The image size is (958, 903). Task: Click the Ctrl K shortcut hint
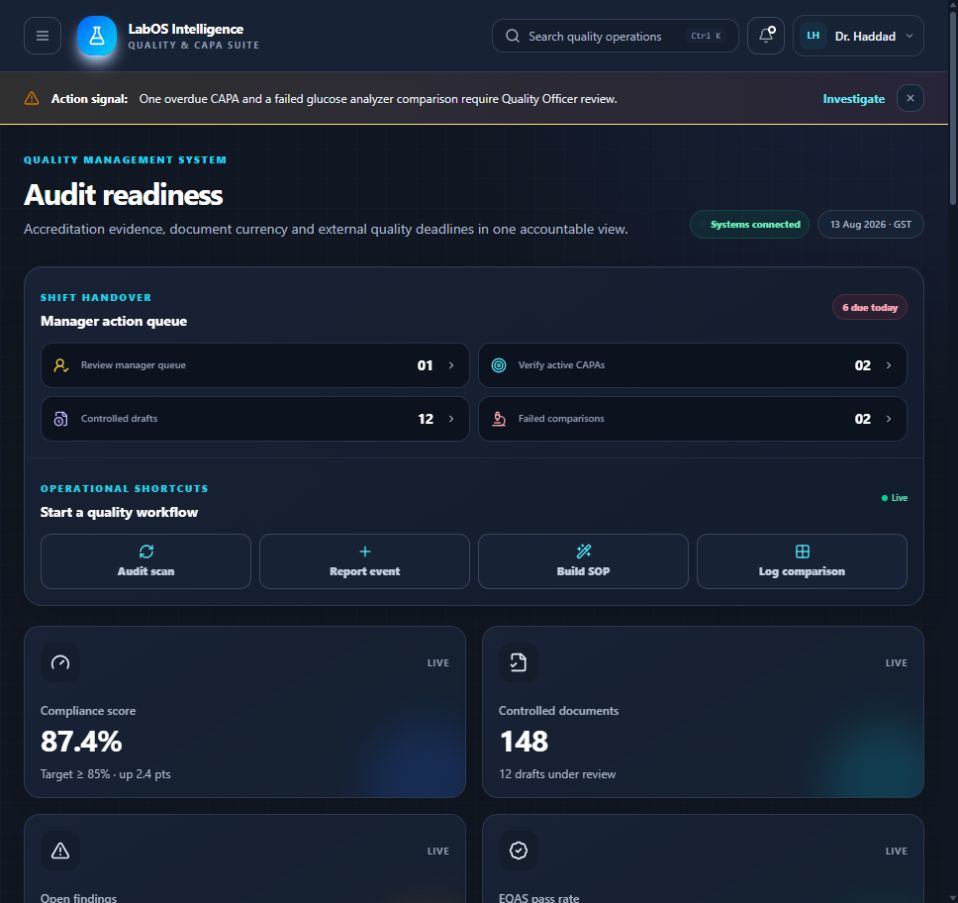pos(706,36)
